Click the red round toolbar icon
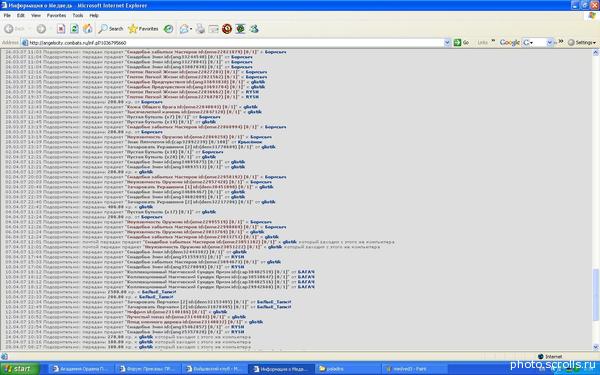 (227, 29)
